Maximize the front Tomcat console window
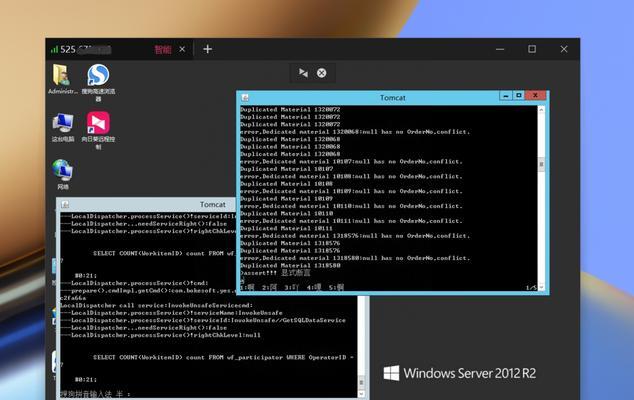Viewport: 634px width, 400px height. click(518, 95)
